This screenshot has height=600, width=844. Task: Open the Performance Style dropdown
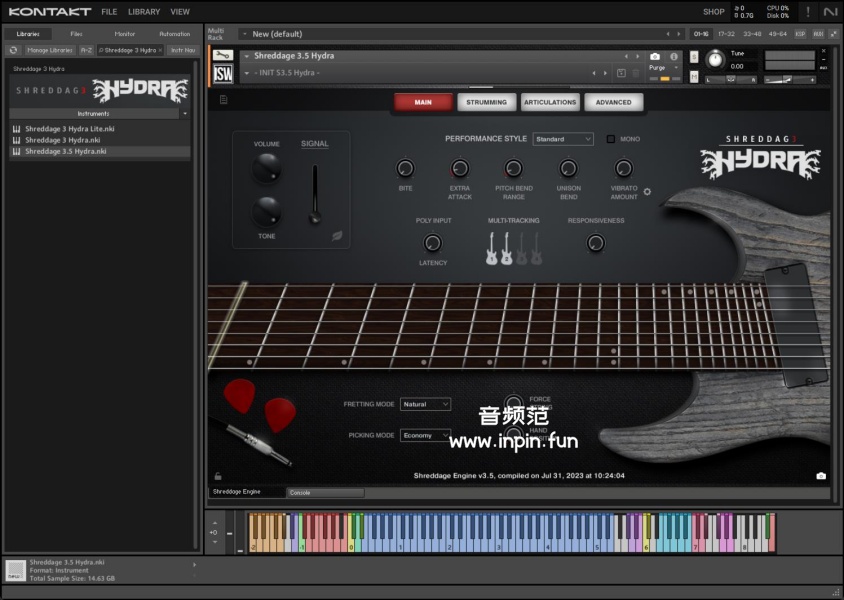click(x=563, y=139)
